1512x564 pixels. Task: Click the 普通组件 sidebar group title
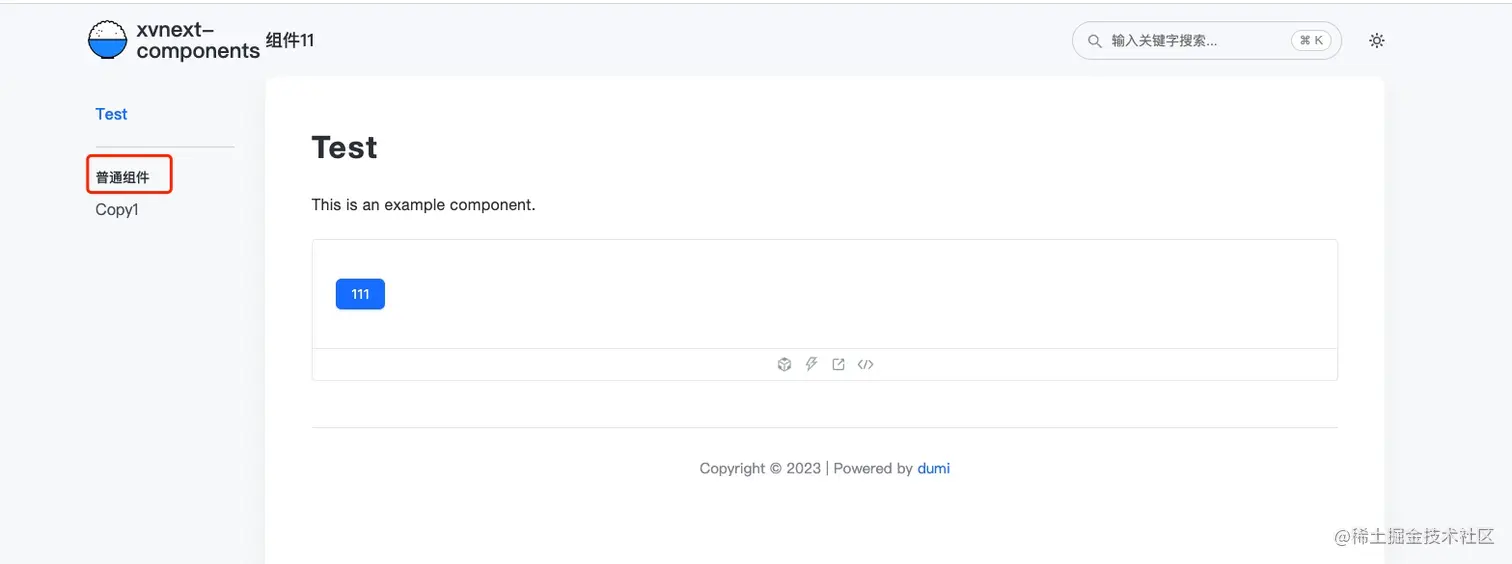point(123,178)
